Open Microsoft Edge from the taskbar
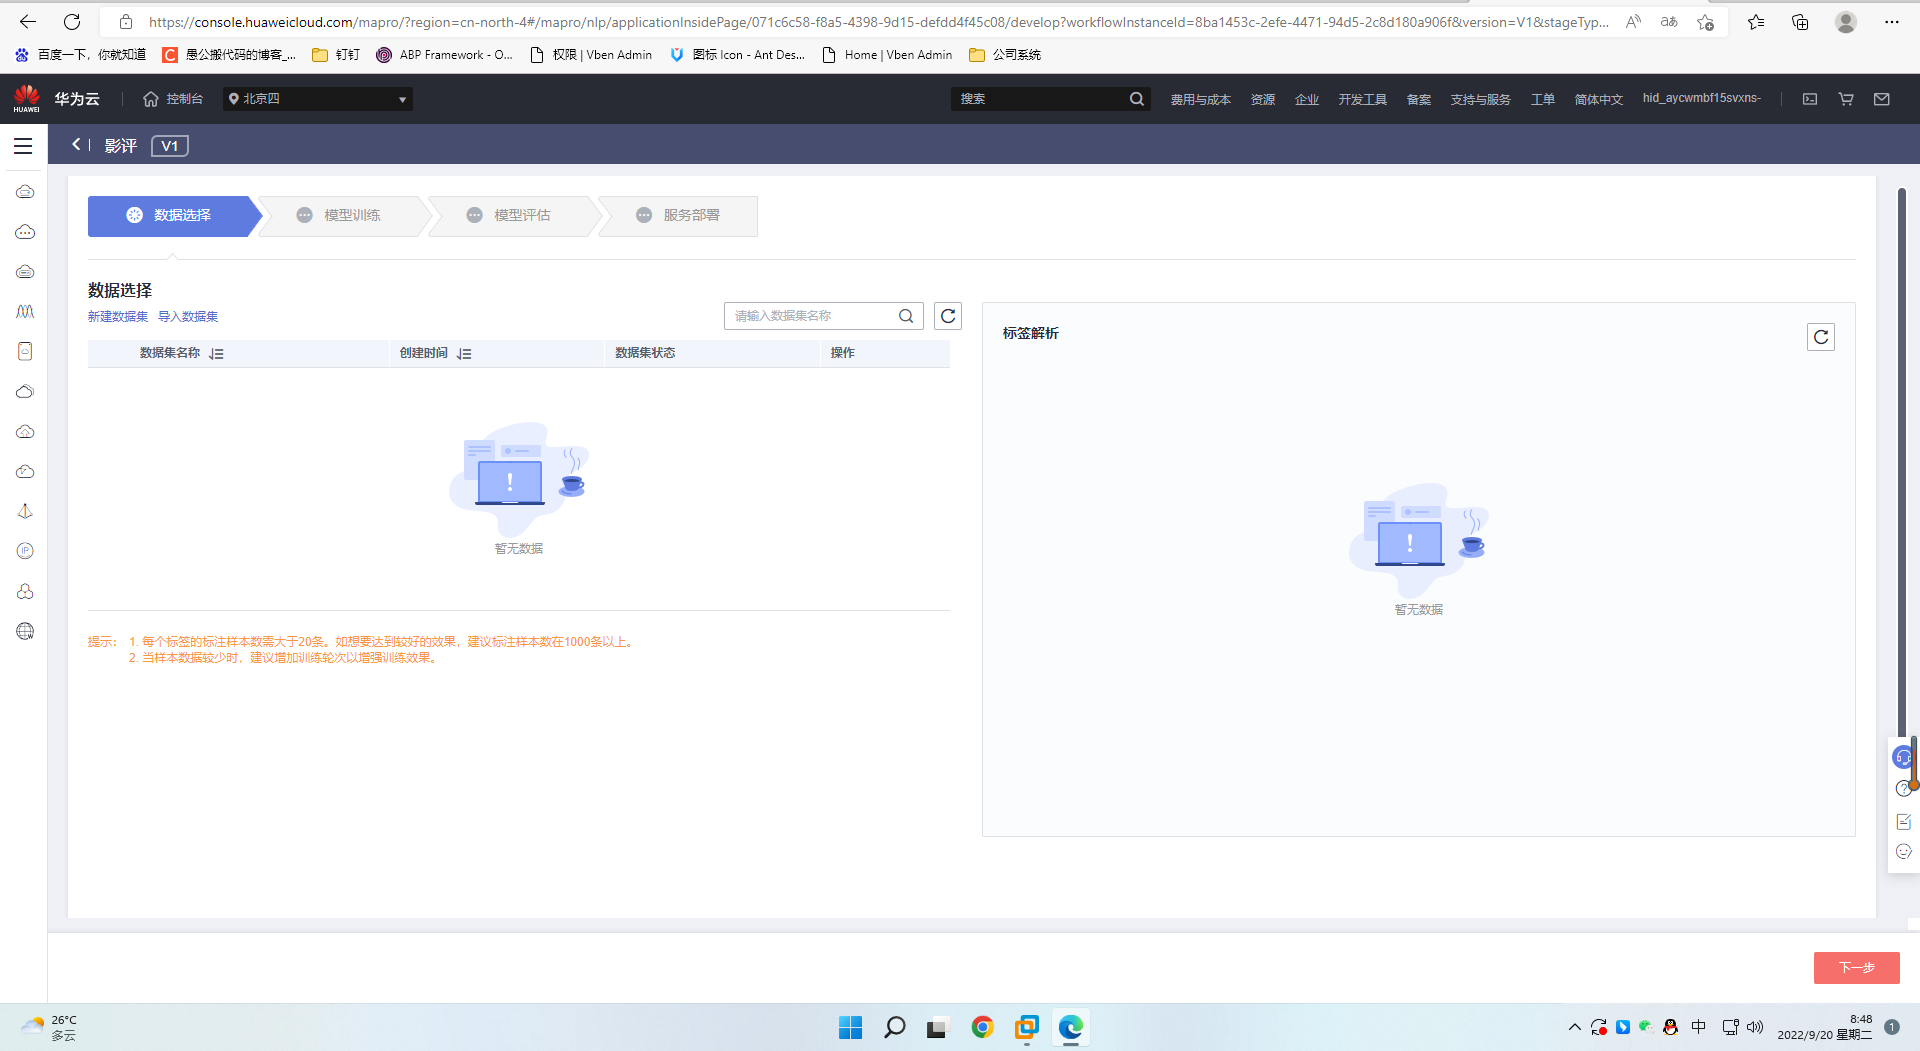 point(1071,1027)
